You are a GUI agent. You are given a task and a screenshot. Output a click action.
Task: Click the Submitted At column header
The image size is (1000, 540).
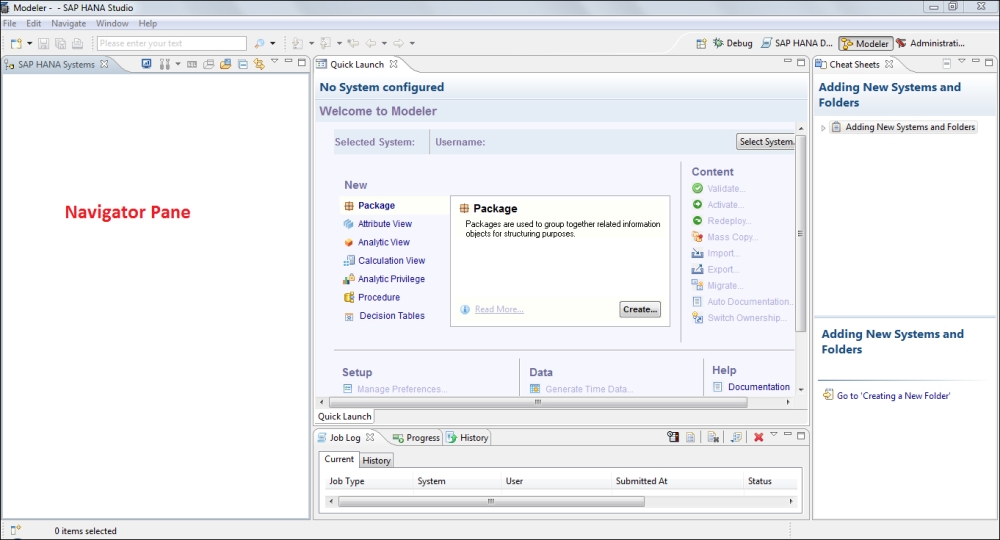click(642, 481)
